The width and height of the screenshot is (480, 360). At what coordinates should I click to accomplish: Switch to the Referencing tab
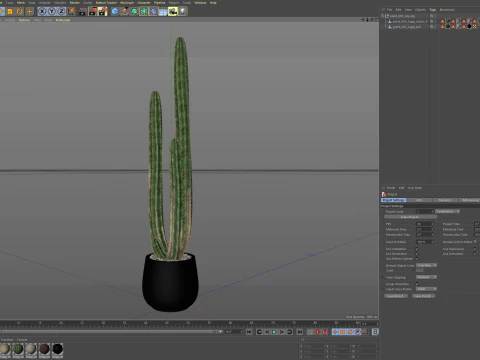[x=470, y=200]
